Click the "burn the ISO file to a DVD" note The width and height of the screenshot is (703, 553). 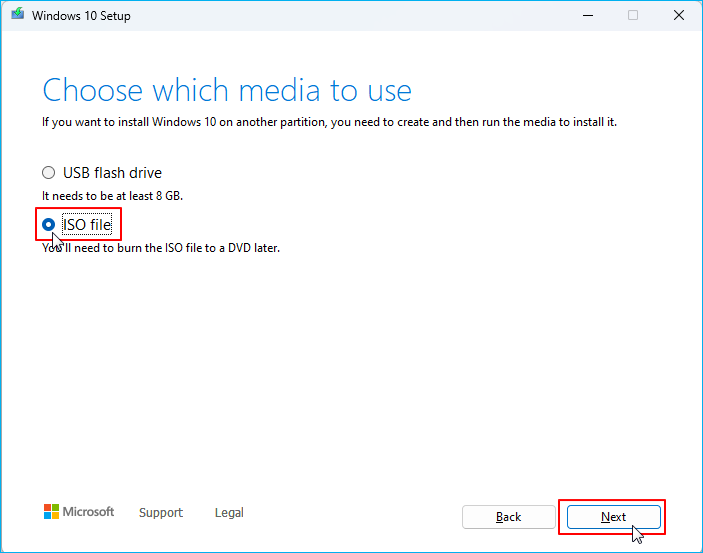161,248
